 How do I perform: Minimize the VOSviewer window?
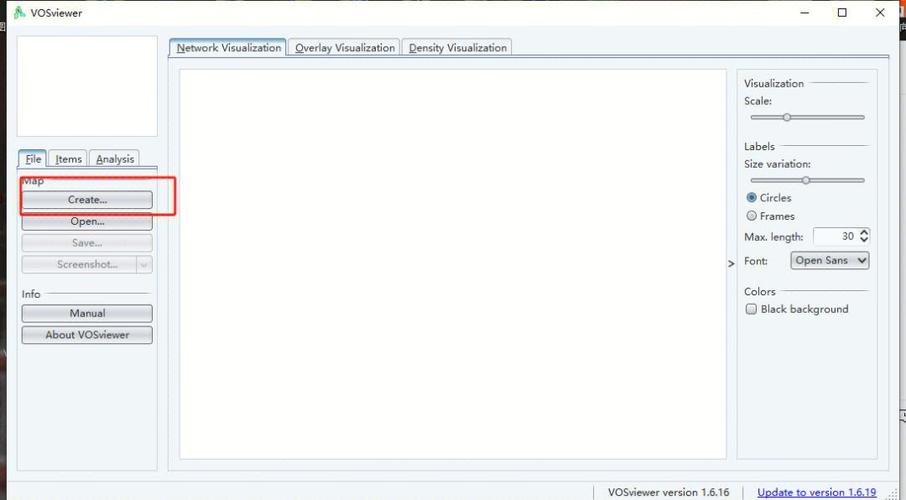(804, 13)
